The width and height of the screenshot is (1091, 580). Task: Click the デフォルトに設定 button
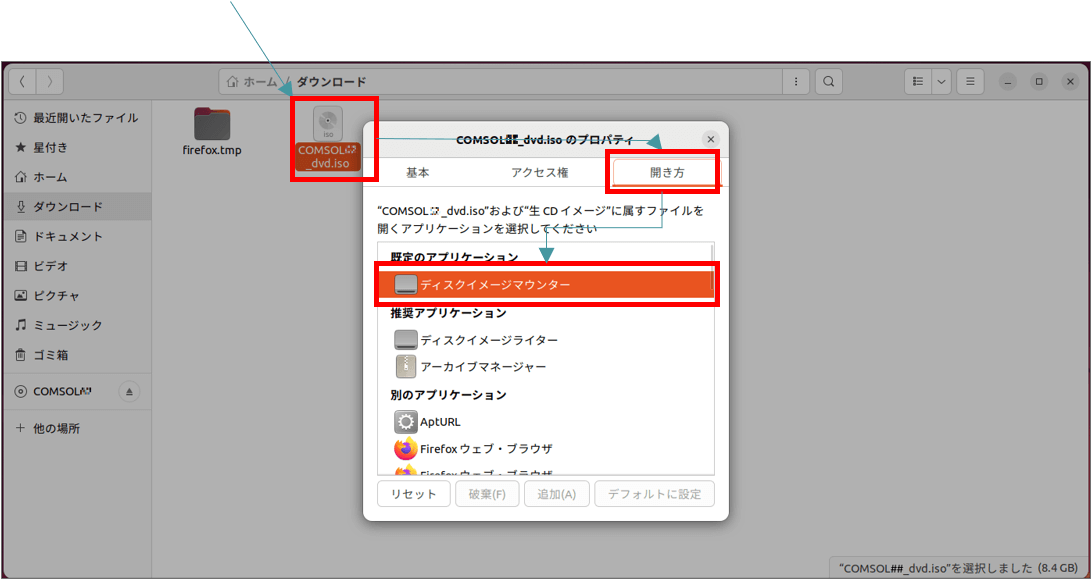coord(654,494)
